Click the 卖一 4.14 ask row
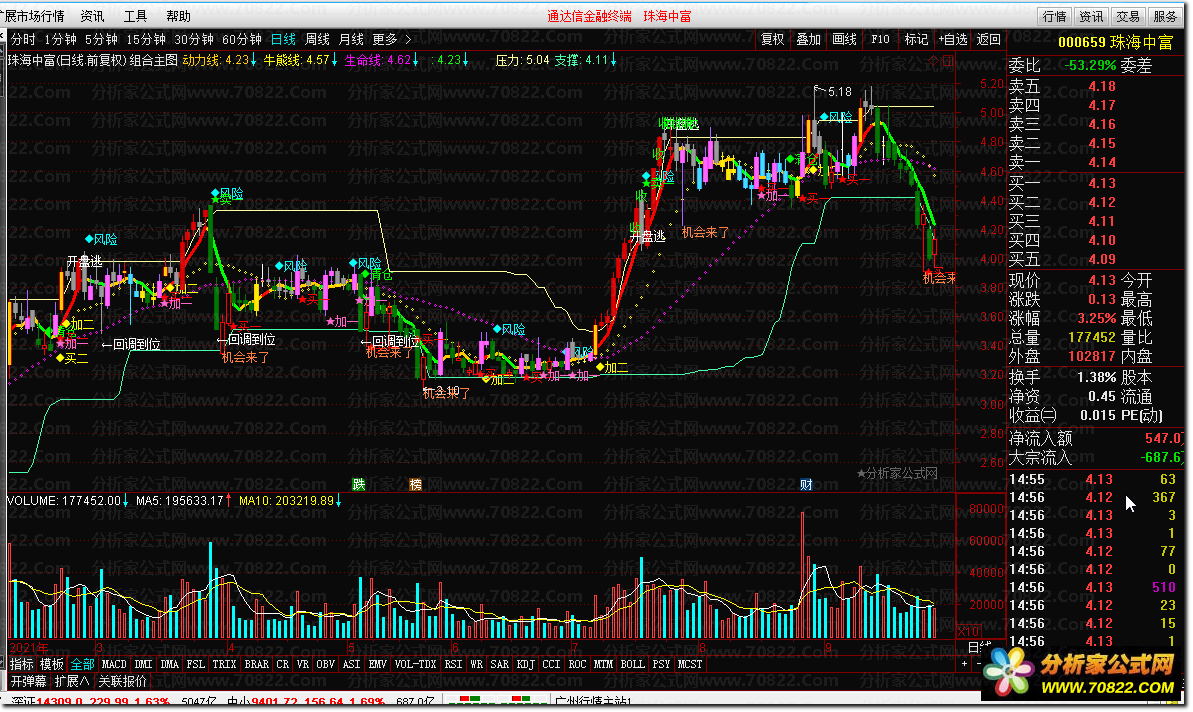Image resolution: width=1193 pixels, height=712 pixels. coord(1095,162)
